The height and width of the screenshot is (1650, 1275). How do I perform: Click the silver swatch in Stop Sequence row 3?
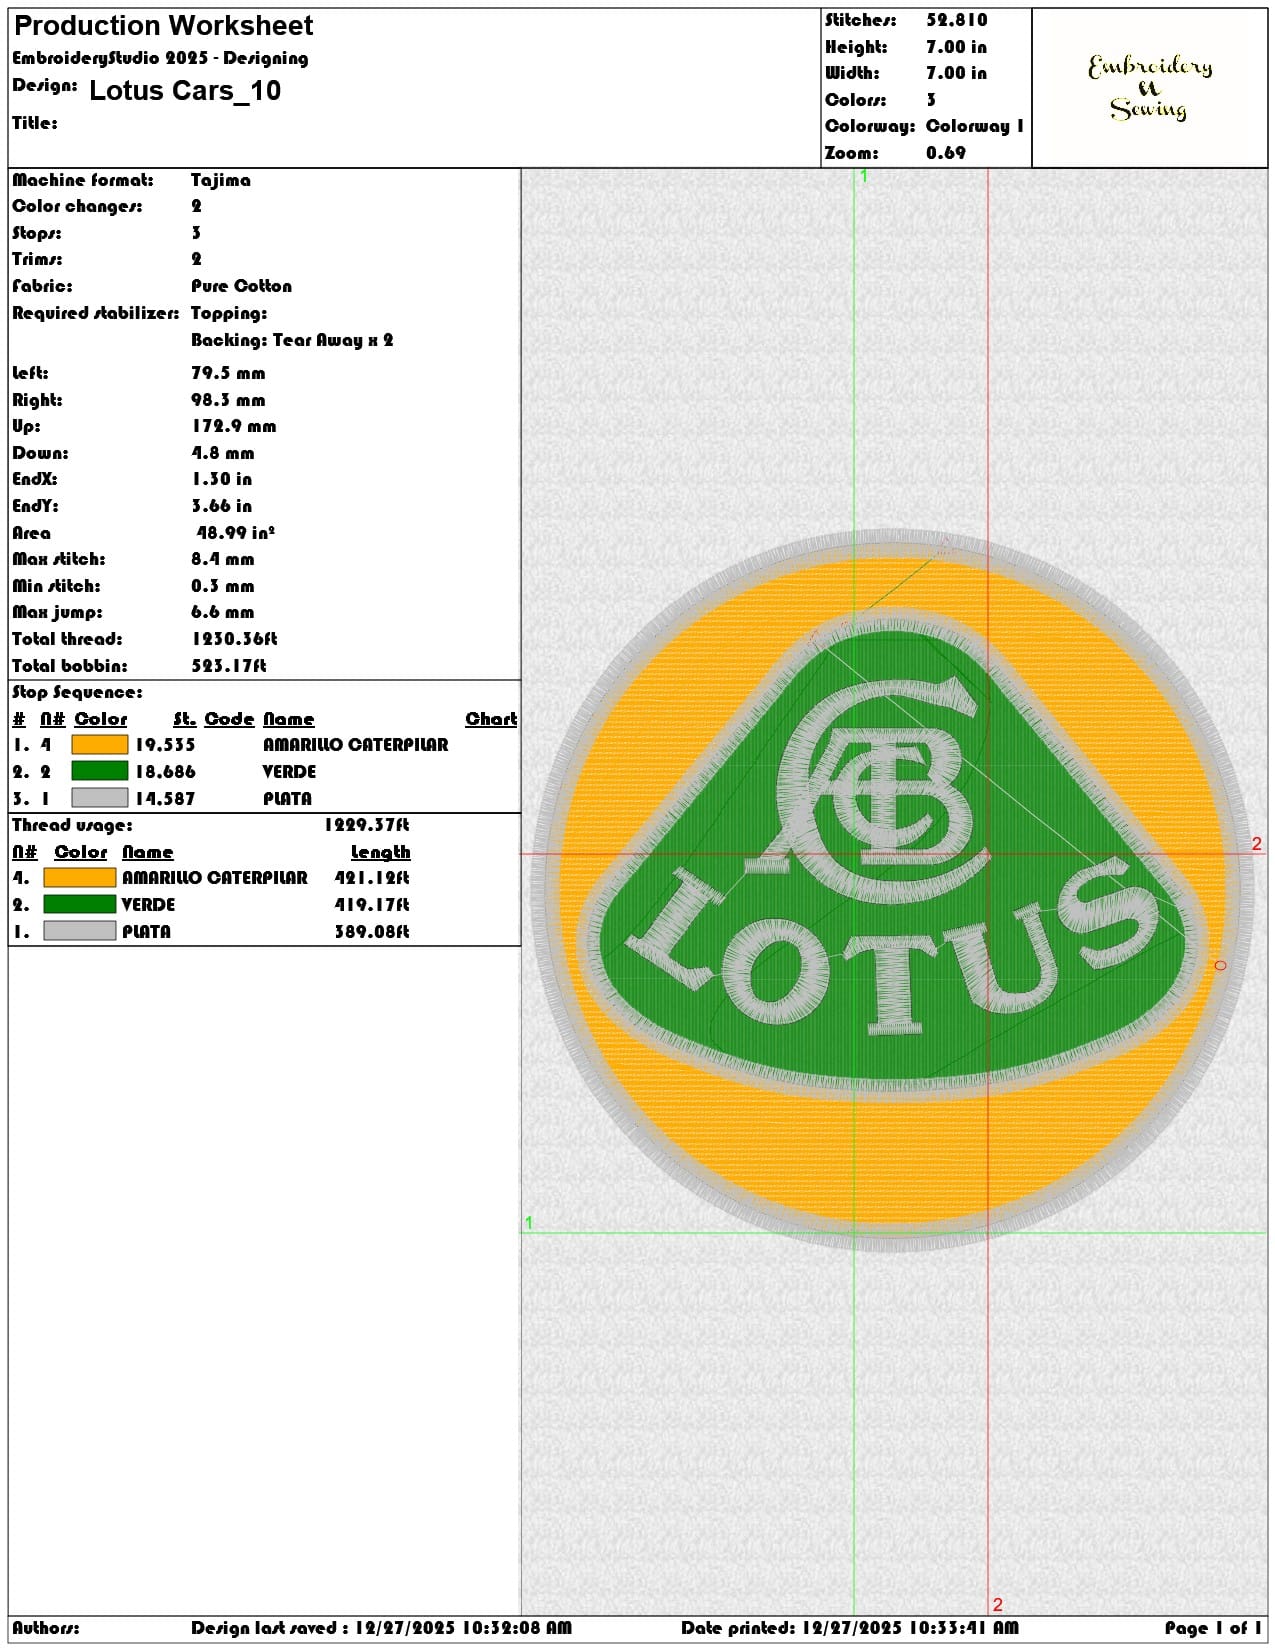pyautogui.click(x=100, y=798)
